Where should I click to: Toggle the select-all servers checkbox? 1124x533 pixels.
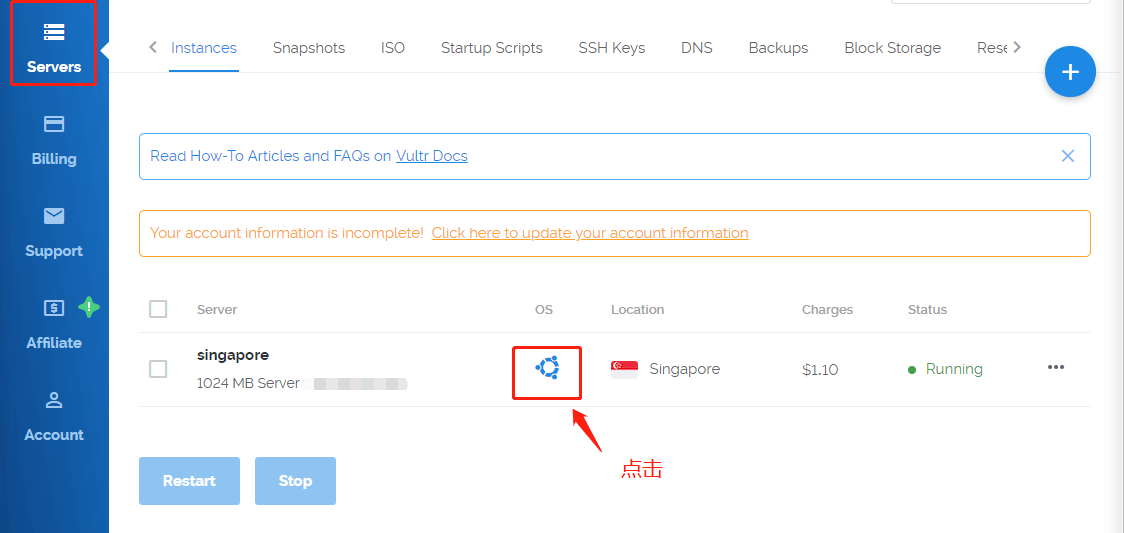158,309
